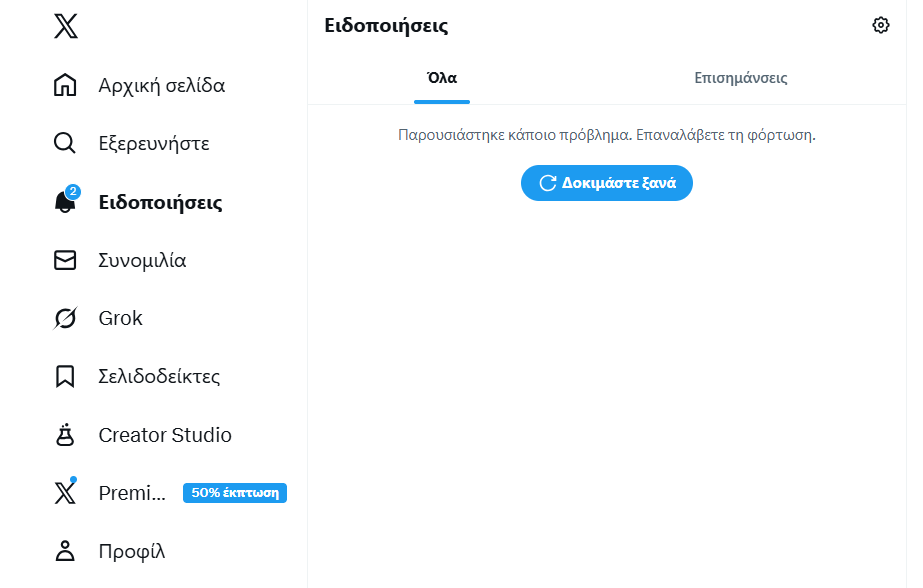The height and width of the screenshot is (588, 923).
Task: Switch to the Όλα tab
Action: coord(442,78)
